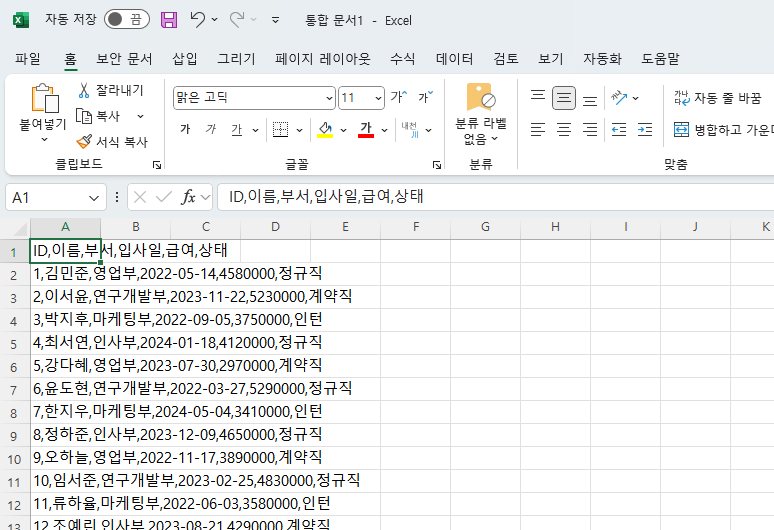Click the formula bar text

tap(326, 196)
